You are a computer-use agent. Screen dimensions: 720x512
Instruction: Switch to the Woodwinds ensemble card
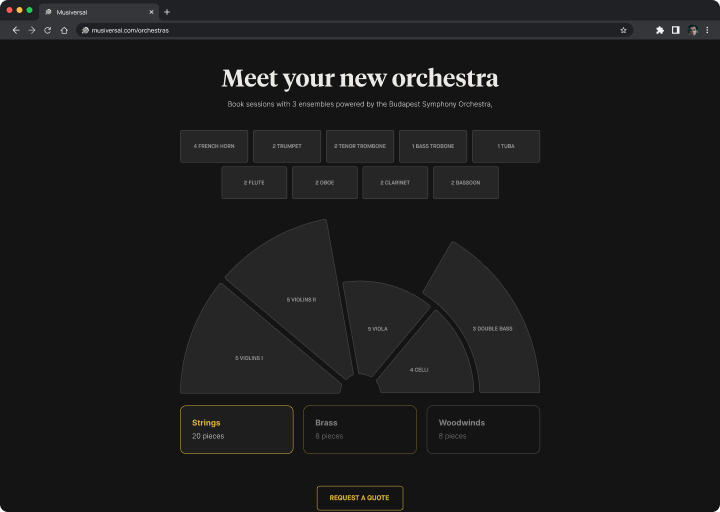(482, 429)
